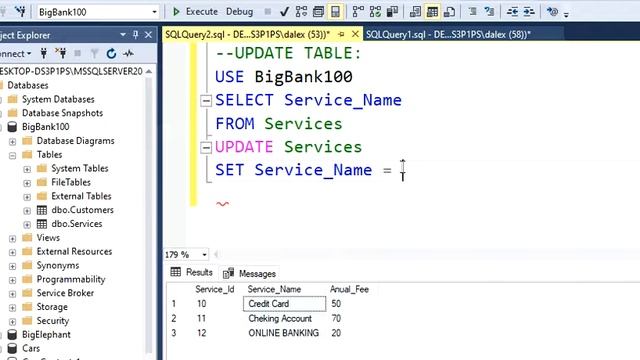Select the Cars database in the tree
This screenshot has height=360, width=640.
click(31, 348)
